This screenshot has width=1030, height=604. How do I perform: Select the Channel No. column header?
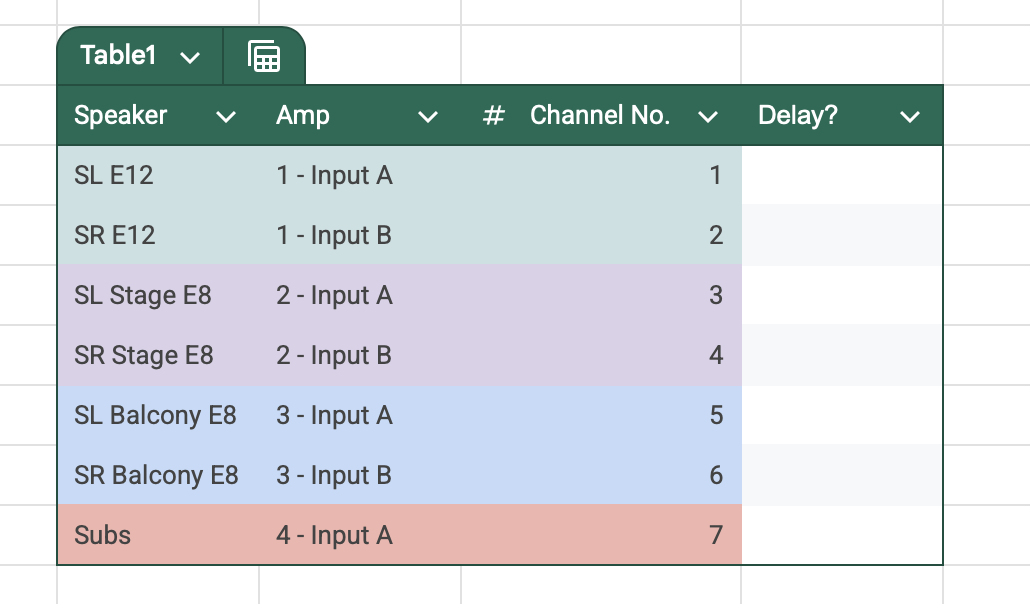pos(601,115)
